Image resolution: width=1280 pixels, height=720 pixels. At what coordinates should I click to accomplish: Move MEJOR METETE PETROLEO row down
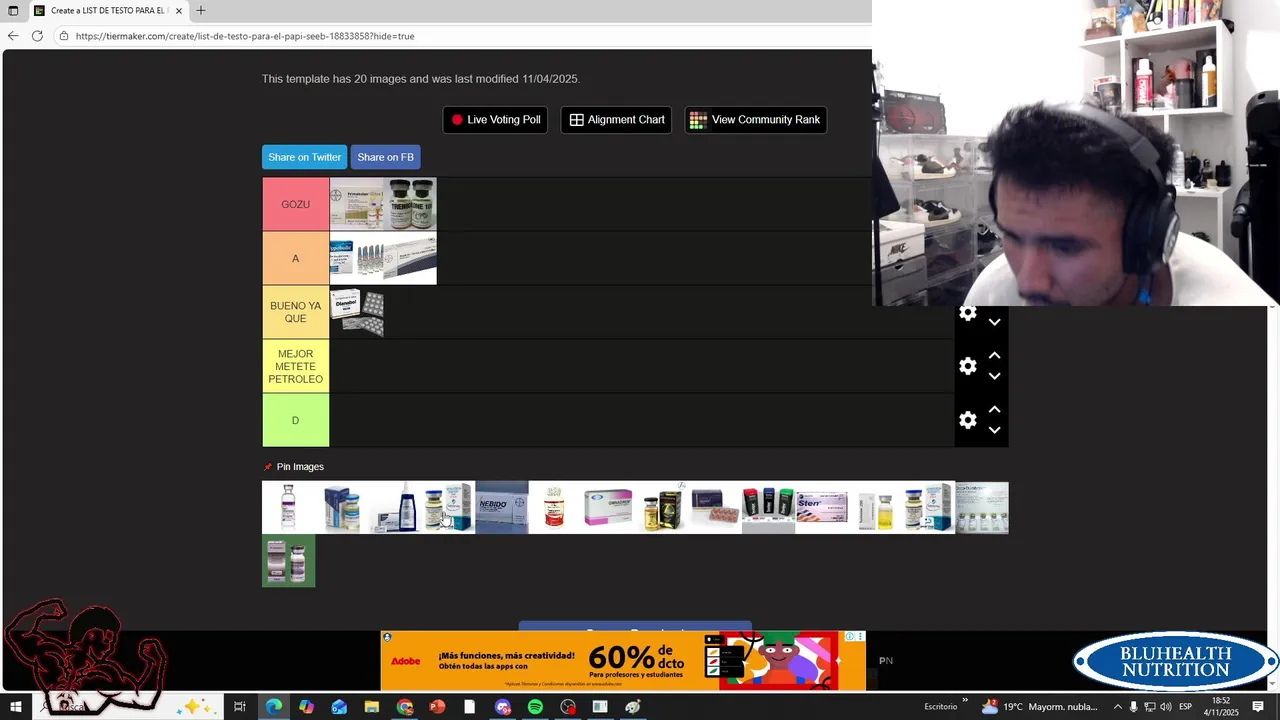994,376
